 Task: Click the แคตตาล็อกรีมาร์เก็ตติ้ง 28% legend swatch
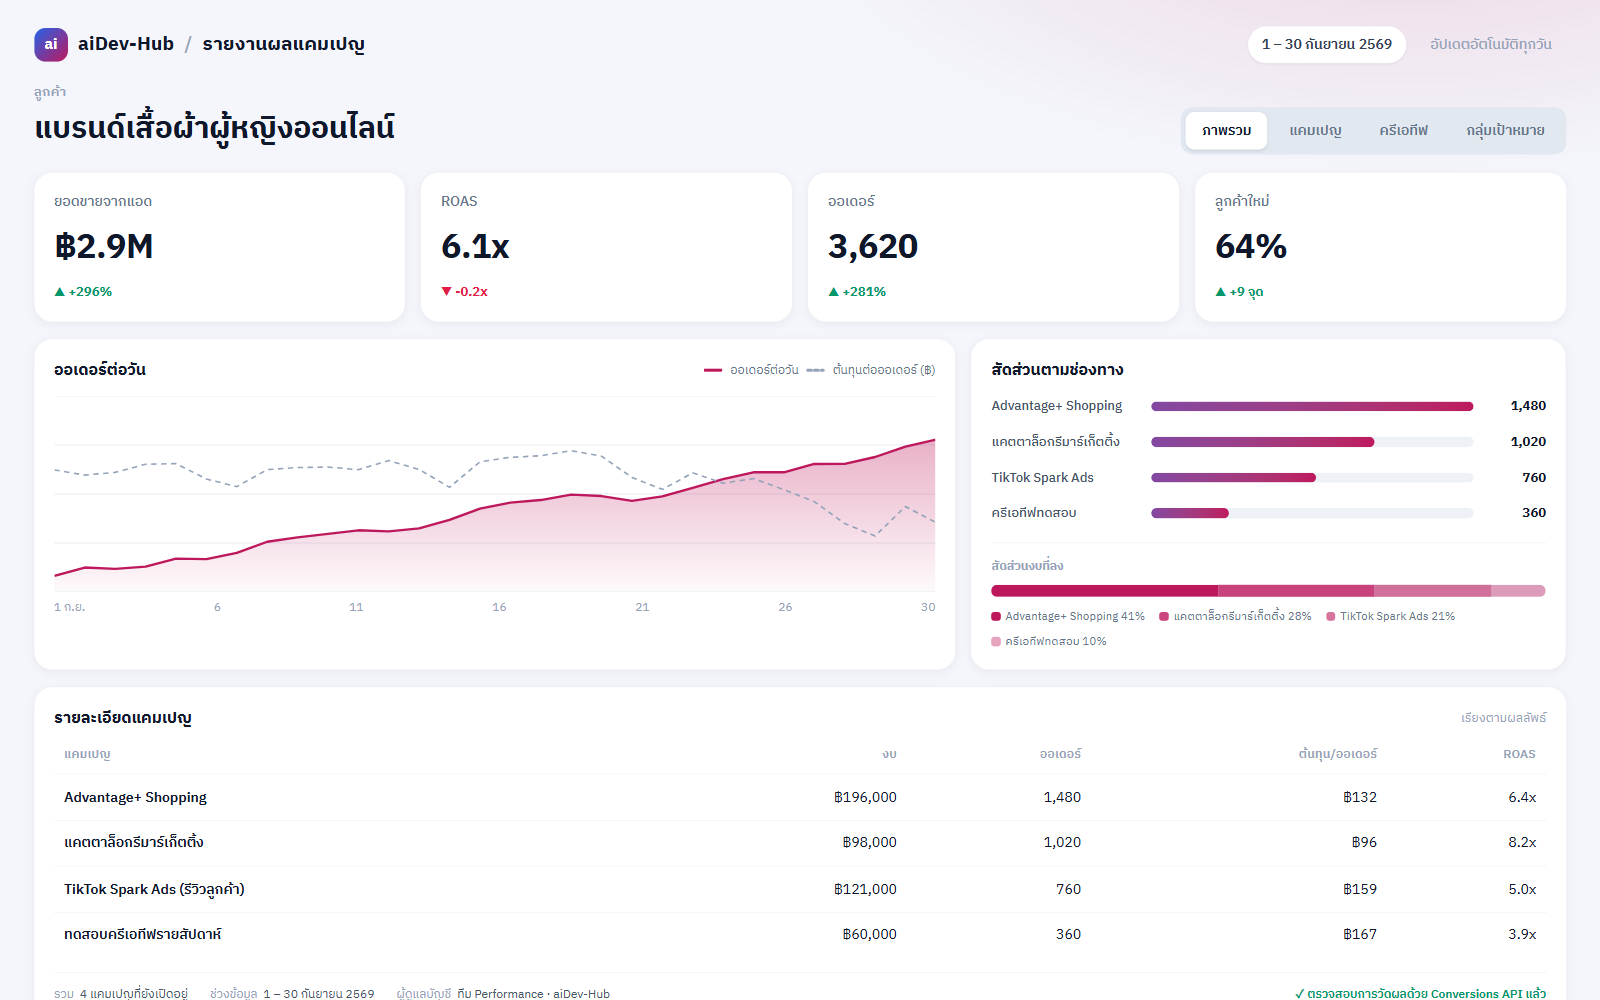pos(1164,617)
